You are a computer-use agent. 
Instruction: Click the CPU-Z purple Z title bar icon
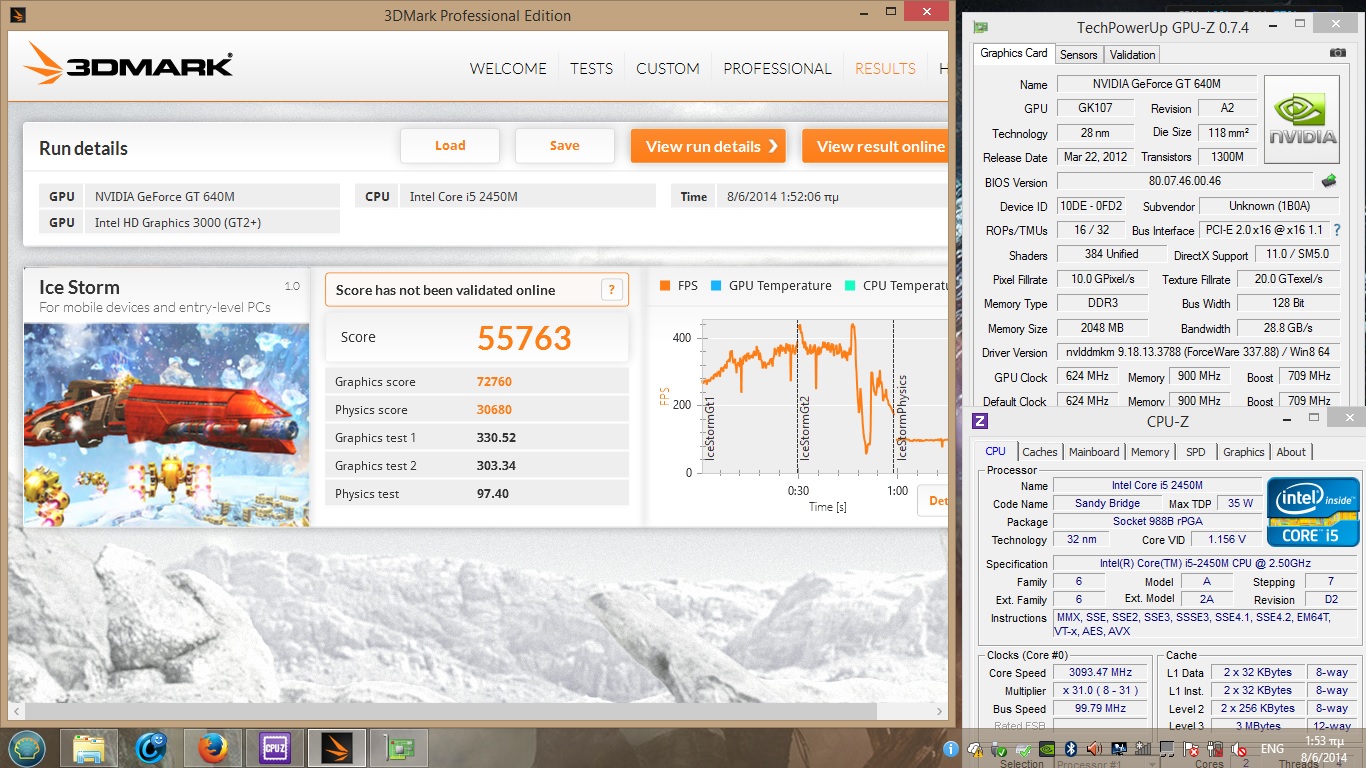click(981, 421)
